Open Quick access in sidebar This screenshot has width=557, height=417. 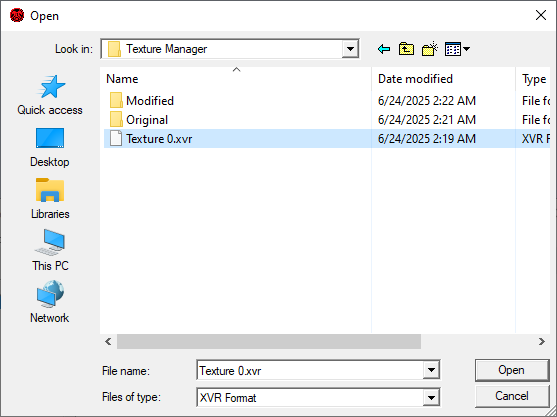50,95
